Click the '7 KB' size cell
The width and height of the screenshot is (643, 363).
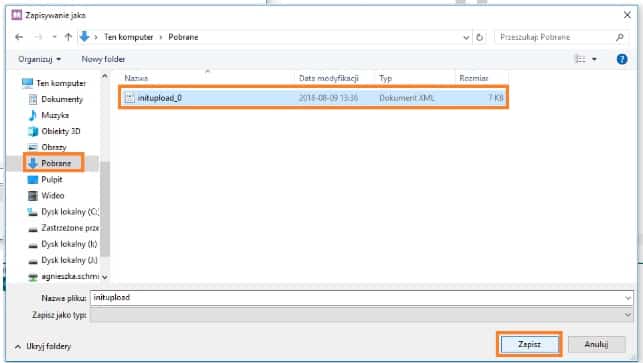pos(496,98)
